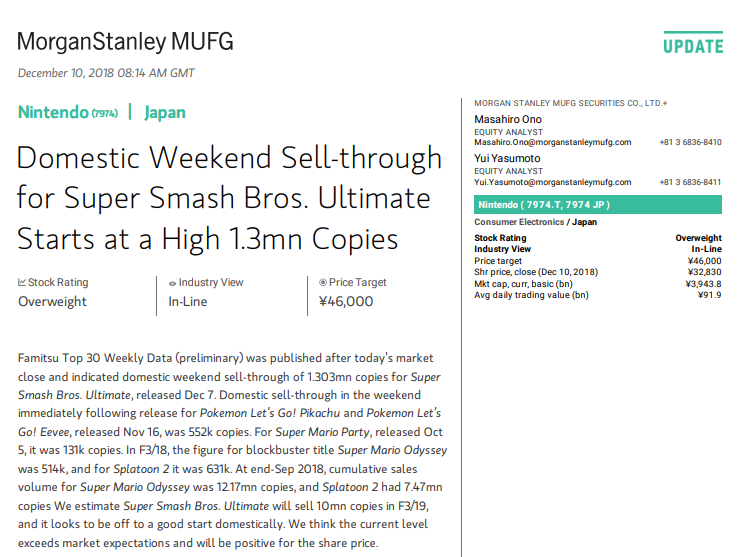Click the December 10, 2018 timestamp

point(106,73)
